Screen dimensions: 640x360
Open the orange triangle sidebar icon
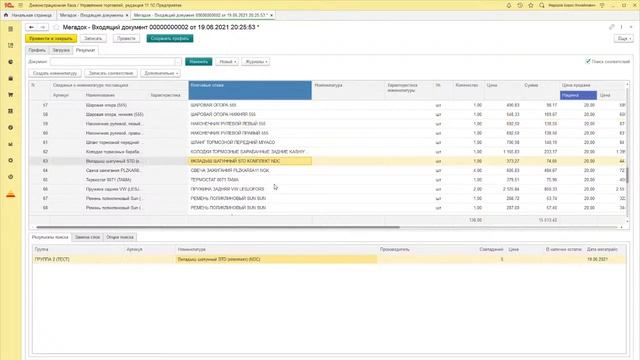click(x=11, y=194)
